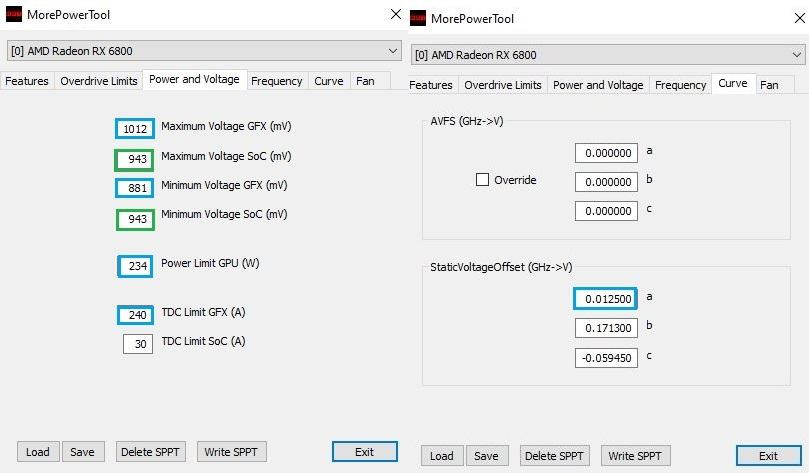
Task: Focus StaticVoltageOffset a field 0.012500
Action: 605,299
